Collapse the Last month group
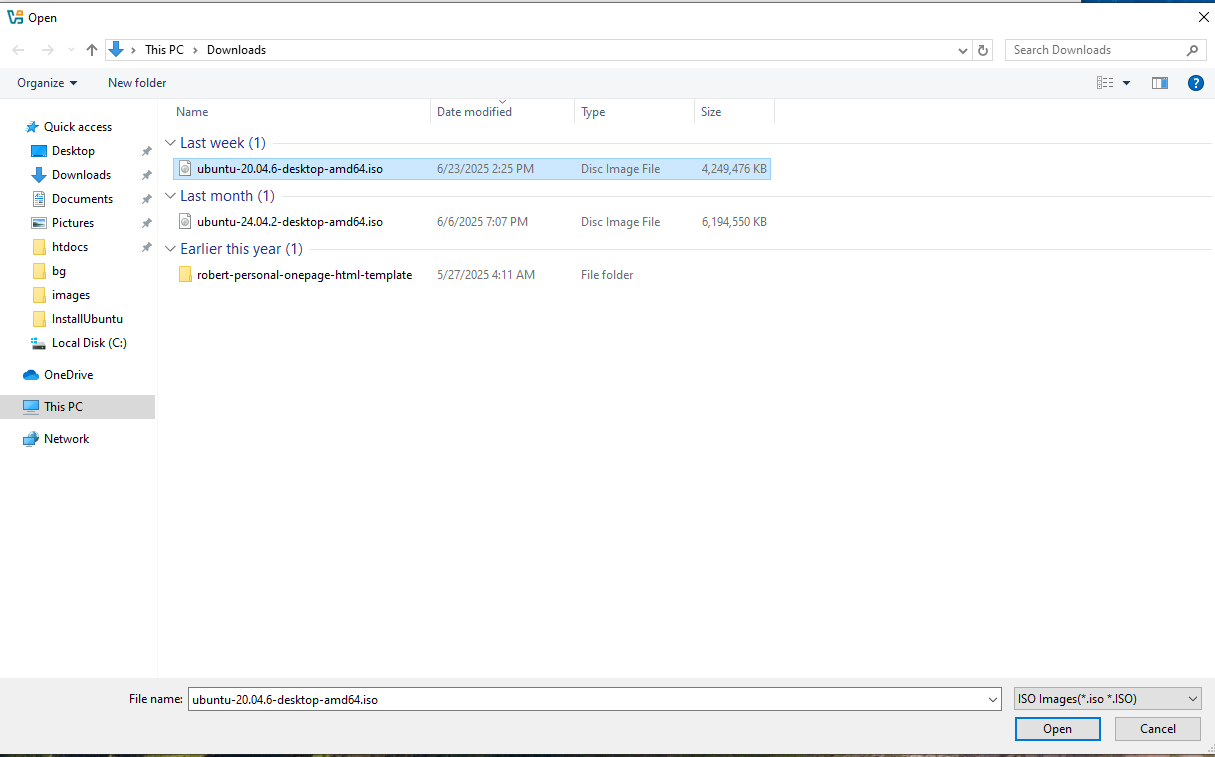The height and width of the screenshot is (757, 1215). (170, 195)
